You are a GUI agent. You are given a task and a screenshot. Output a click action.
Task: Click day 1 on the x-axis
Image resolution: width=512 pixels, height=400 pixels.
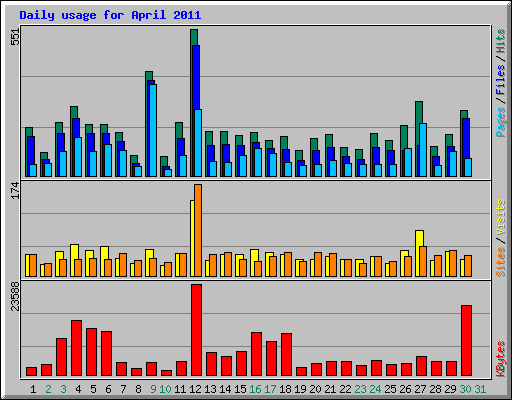pyautogui.click(x=33, y=389)
